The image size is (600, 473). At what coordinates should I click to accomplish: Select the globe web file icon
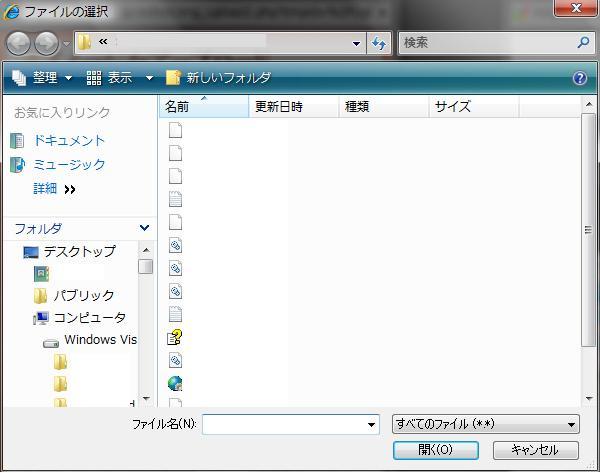click(175, 382)
